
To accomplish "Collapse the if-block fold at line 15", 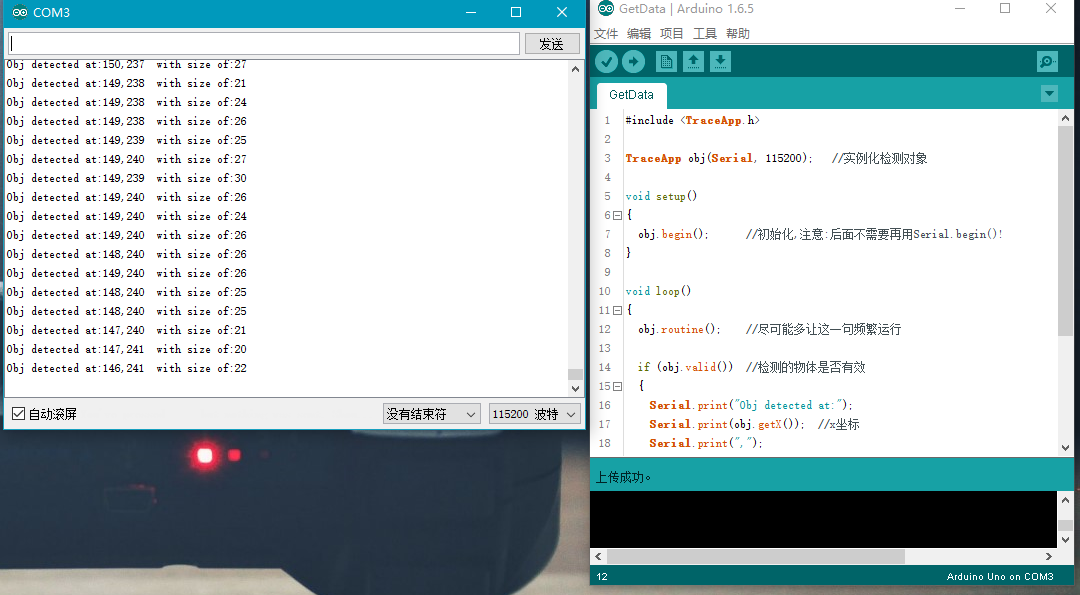I will (617, 387).
